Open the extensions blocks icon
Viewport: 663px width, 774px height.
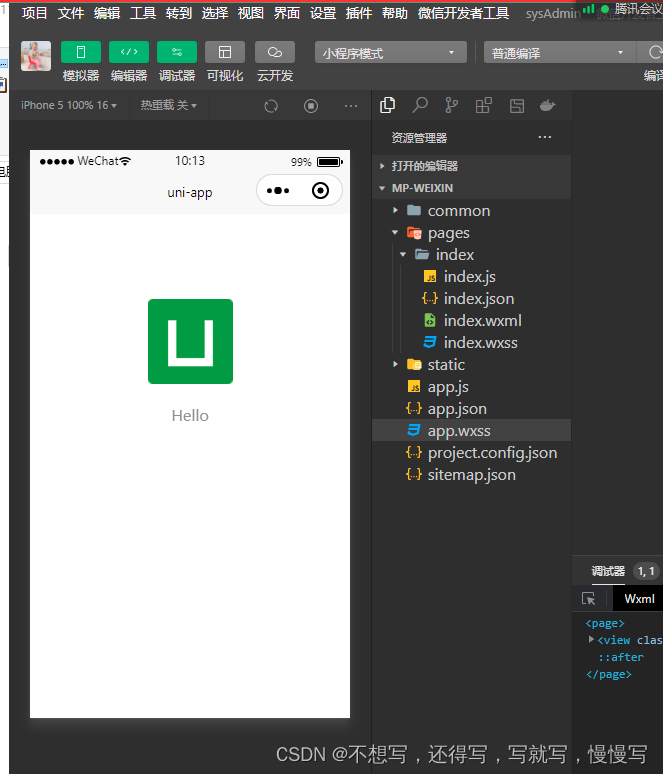click(x=484, y=105)
